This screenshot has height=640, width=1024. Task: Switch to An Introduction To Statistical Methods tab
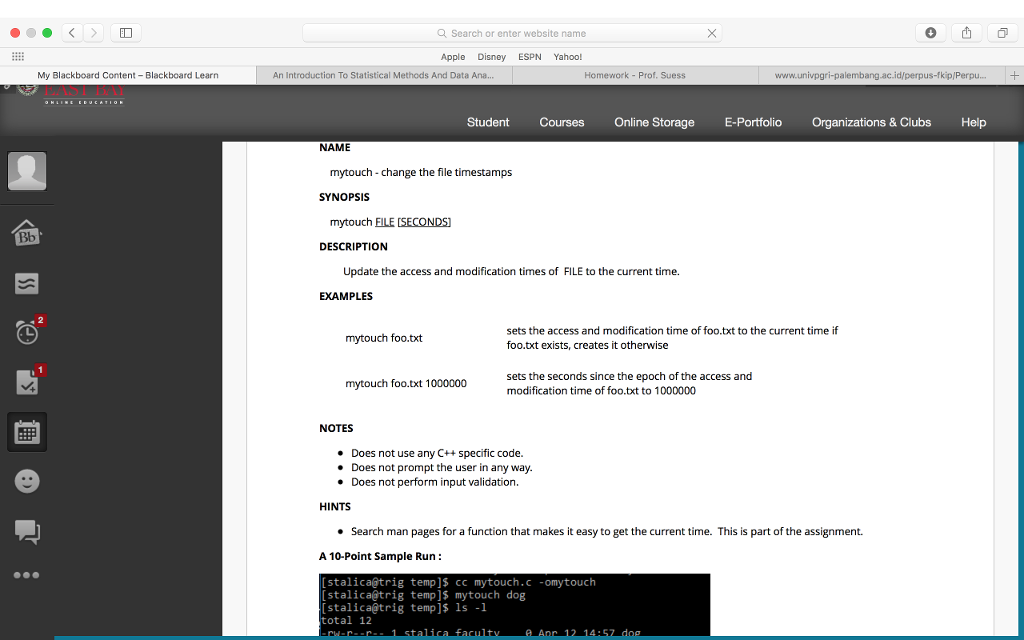383,75
